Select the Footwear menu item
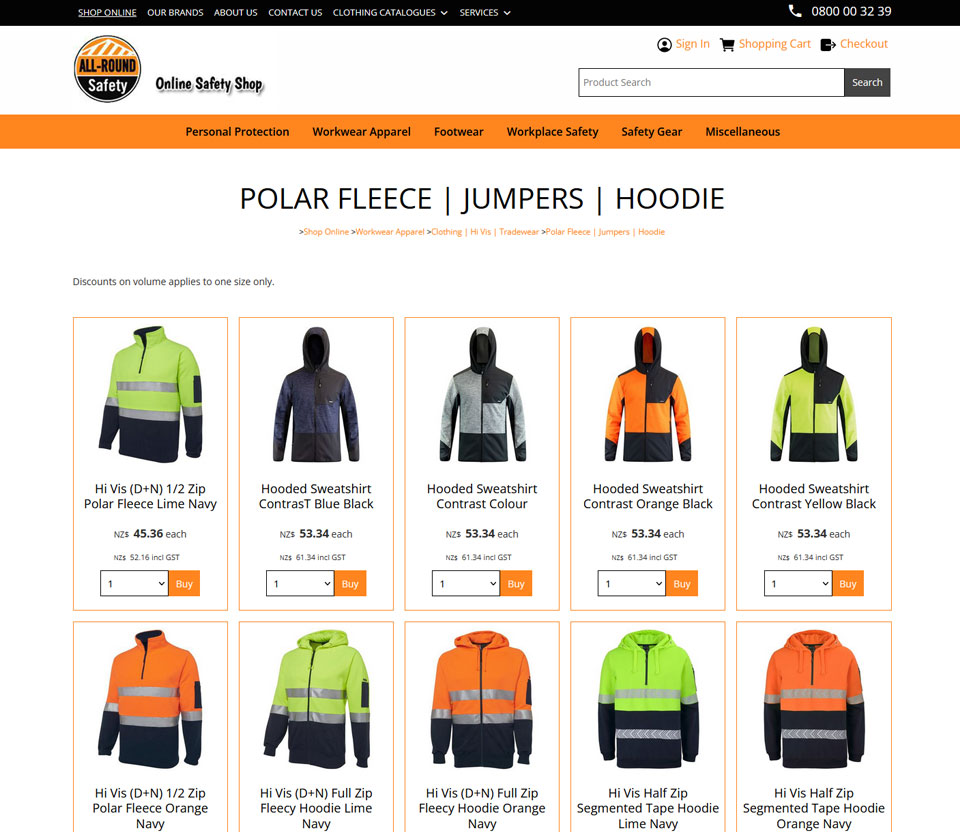Image resolution: width=960 pixels, height=832 pixels. point(459,132)
